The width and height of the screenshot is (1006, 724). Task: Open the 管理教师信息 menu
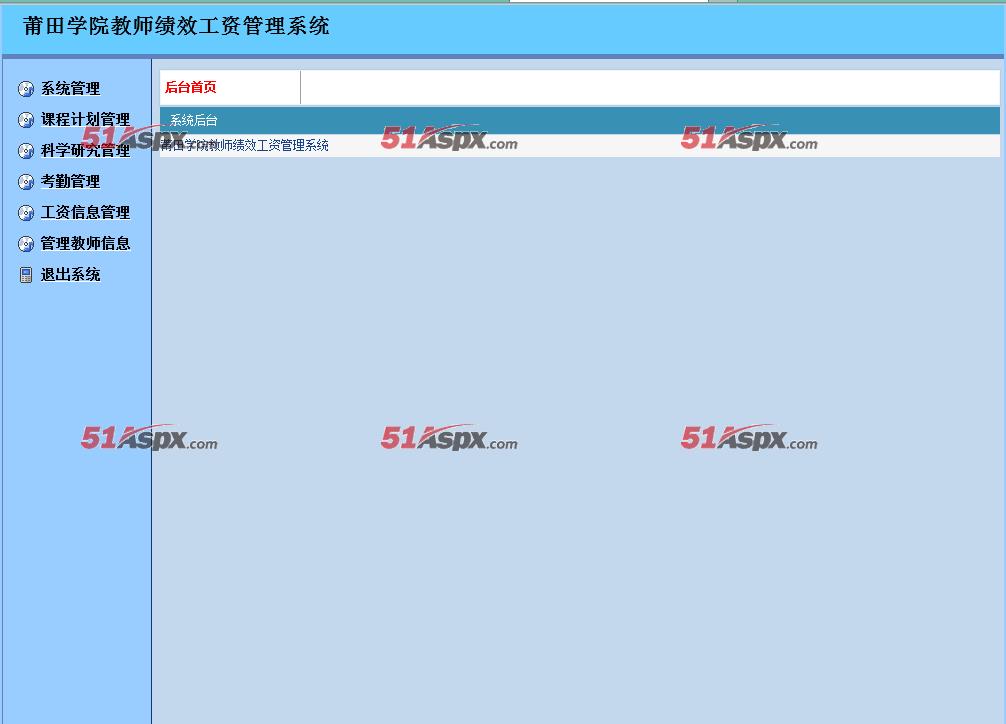coord(85,243)
